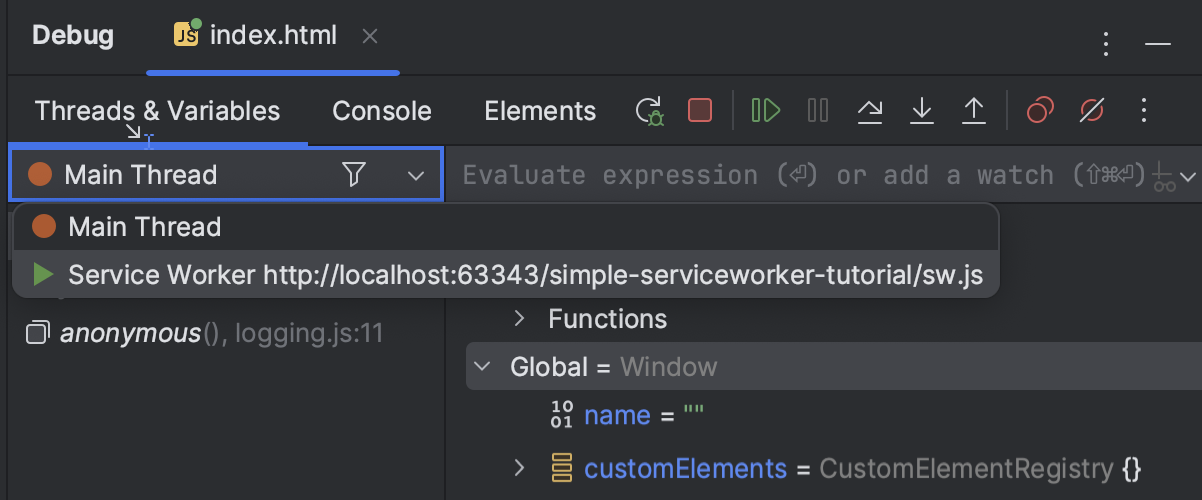Close the index.html debug tab
Image resolution: width=1202 pixels, height=500 pixels.
(370, 37)
